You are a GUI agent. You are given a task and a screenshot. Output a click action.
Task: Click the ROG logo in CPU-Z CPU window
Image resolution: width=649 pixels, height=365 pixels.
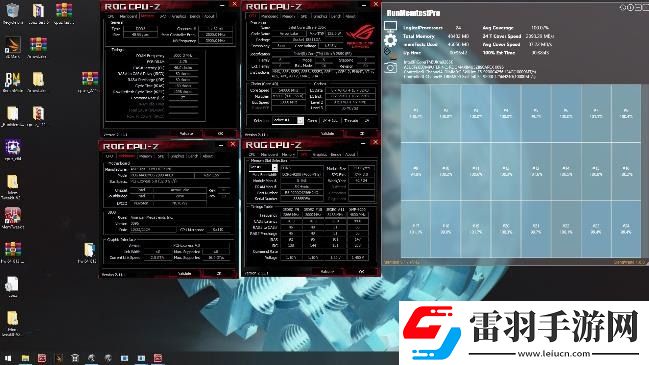point(360,36)
